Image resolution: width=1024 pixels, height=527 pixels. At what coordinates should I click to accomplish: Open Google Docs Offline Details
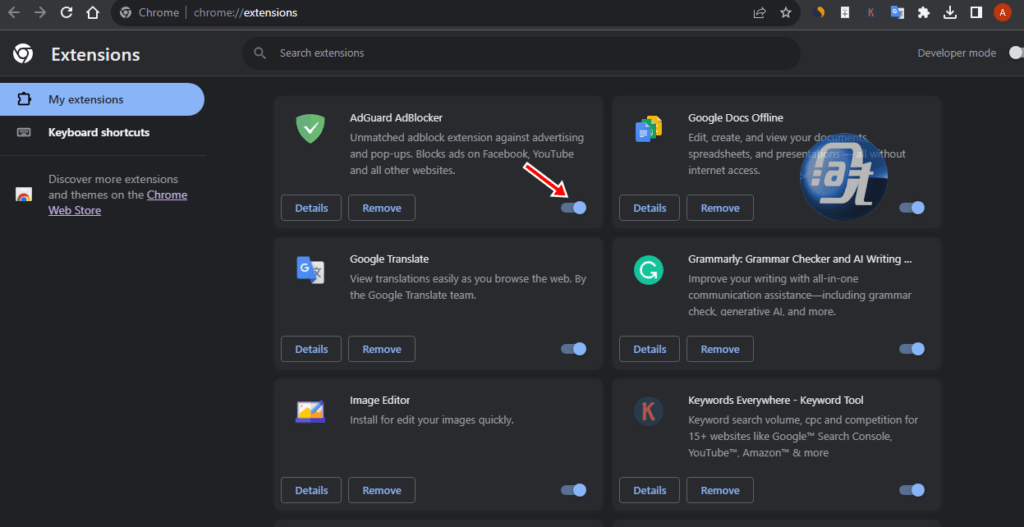pos(649,208)
